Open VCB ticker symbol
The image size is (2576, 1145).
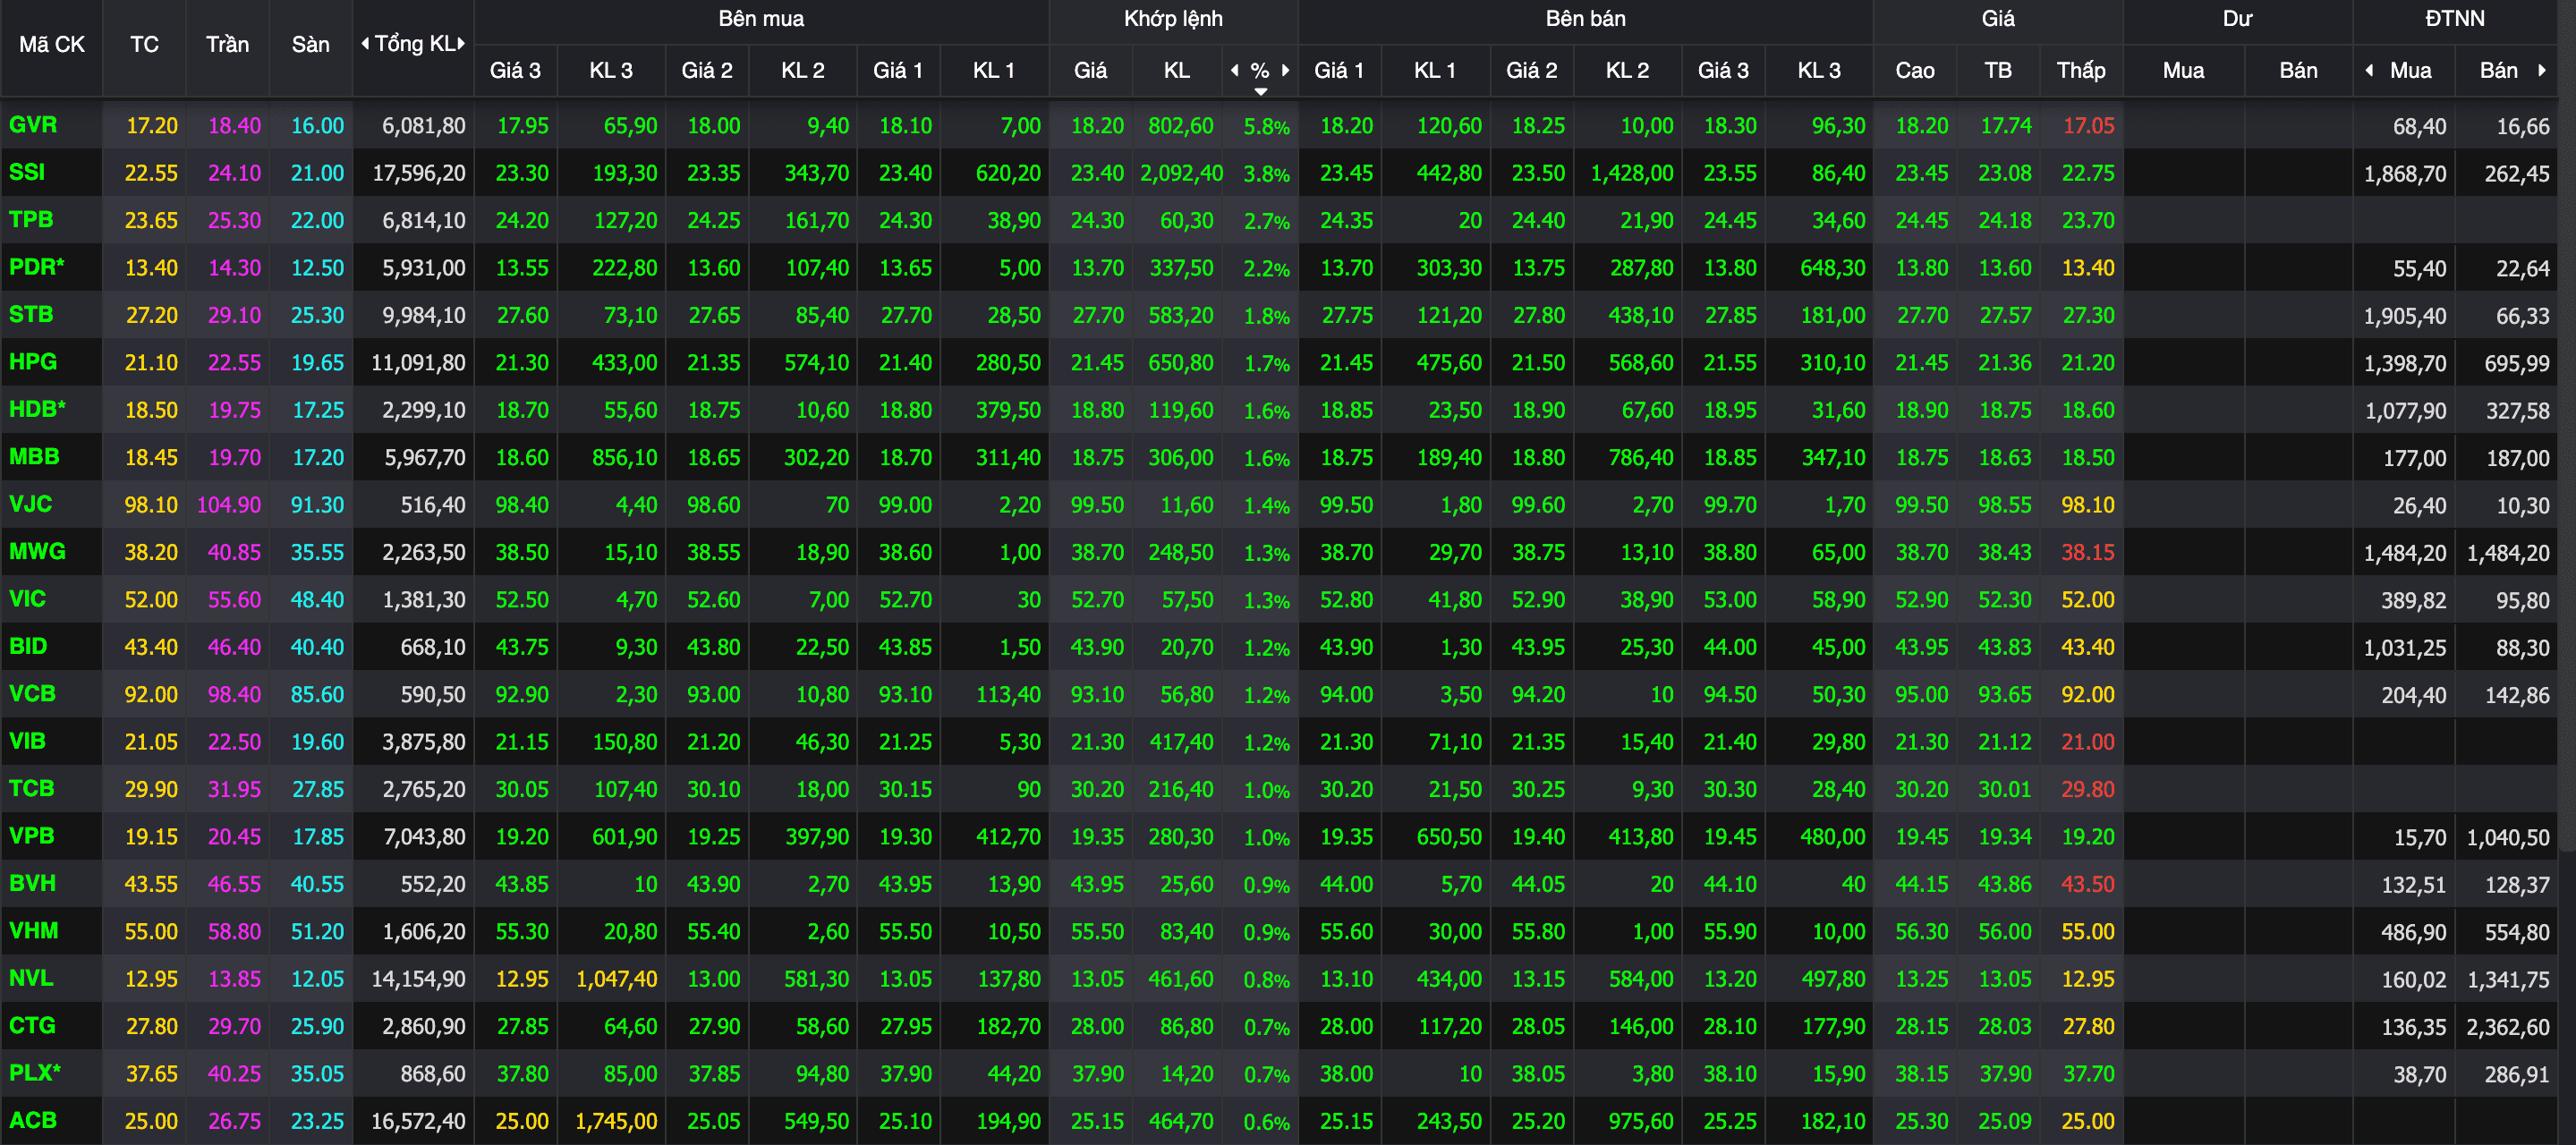(x=32, y=693)
